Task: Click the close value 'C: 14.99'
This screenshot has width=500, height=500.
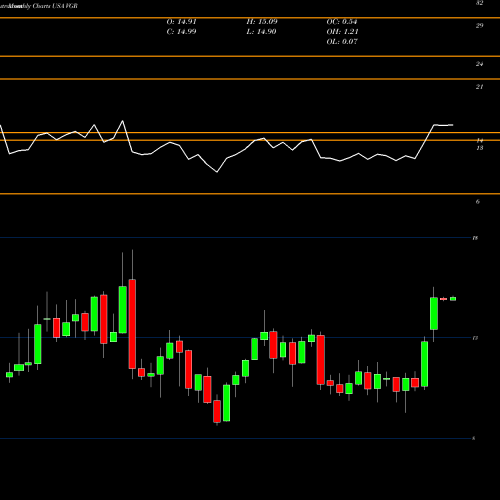Action: (x=181, y=32)
